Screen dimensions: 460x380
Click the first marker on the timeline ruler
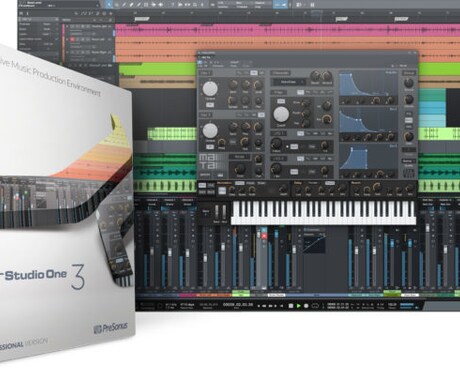click(142, 19)
